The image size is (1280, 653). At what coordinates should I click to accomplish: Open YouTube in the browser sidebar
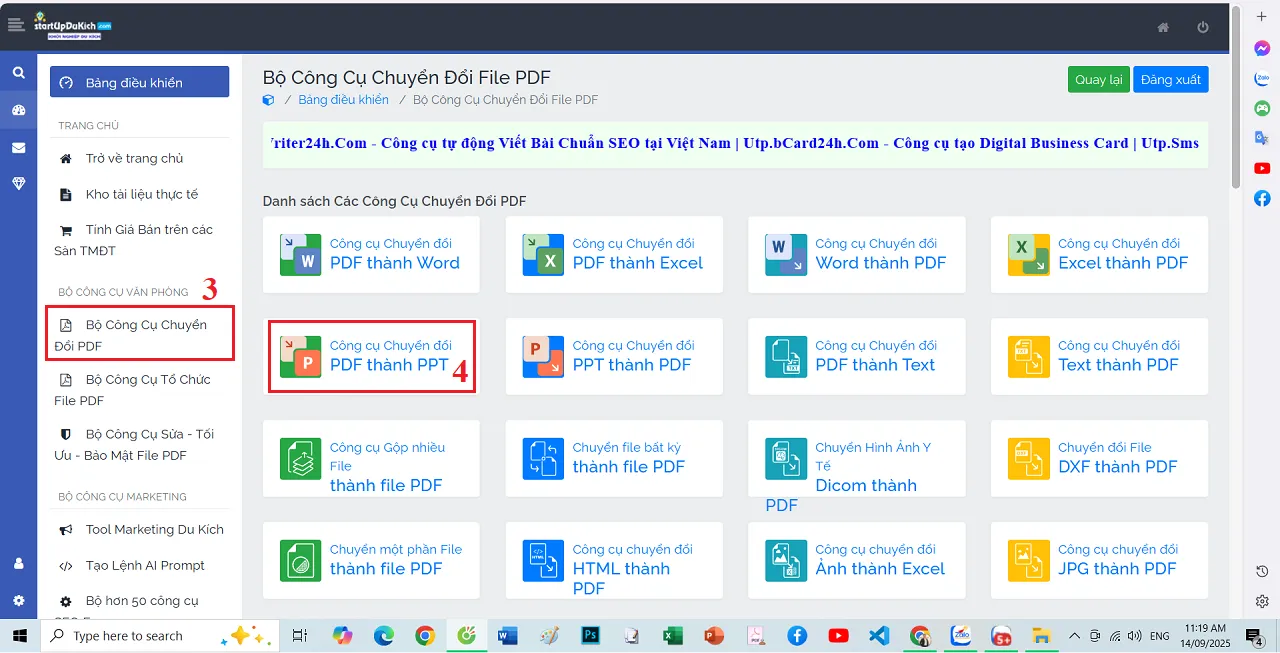pos(1262,168)
